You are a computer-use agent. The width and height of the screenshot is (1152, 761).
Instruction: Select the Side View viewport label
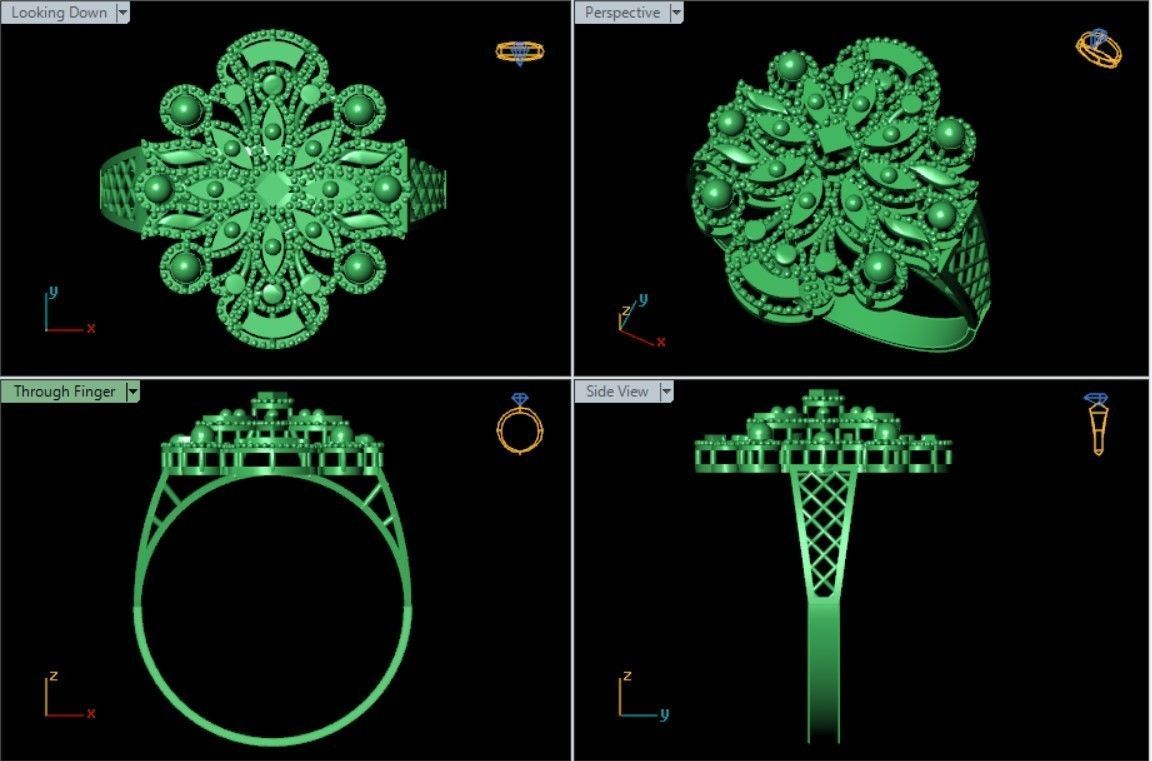pos(617,392)
